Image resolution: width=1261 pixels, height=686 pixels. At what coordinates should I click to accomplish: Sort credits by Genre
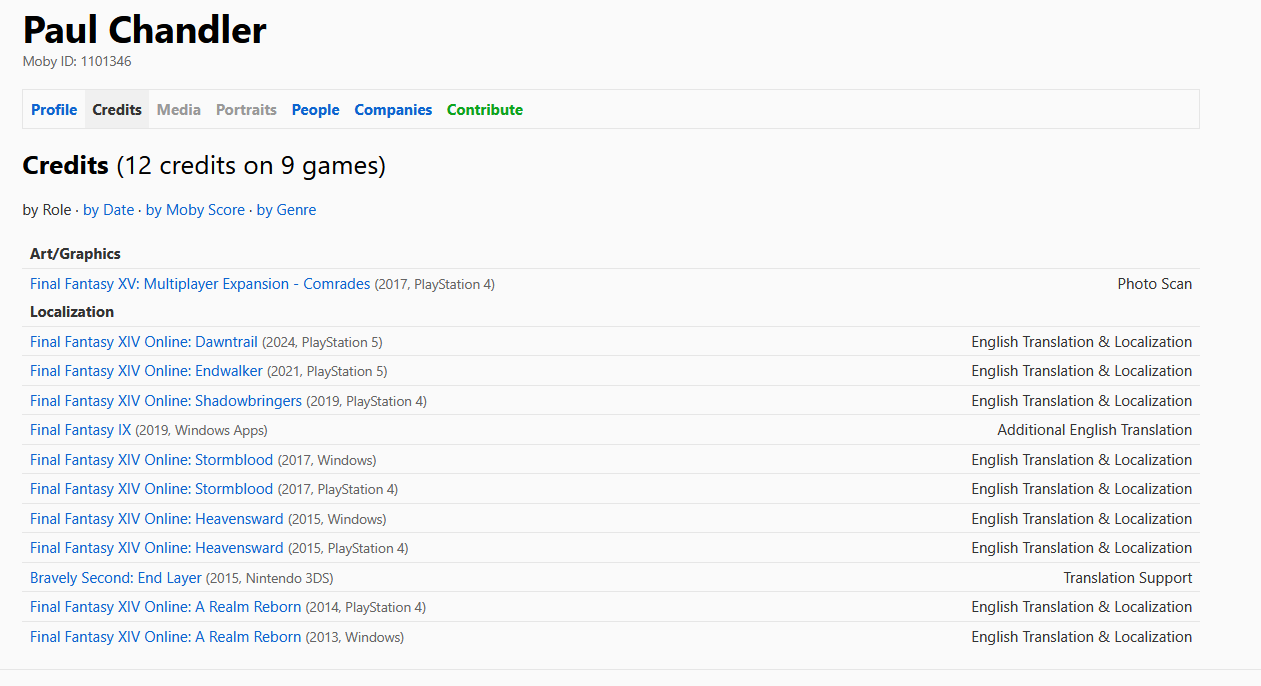coord(286,210)
